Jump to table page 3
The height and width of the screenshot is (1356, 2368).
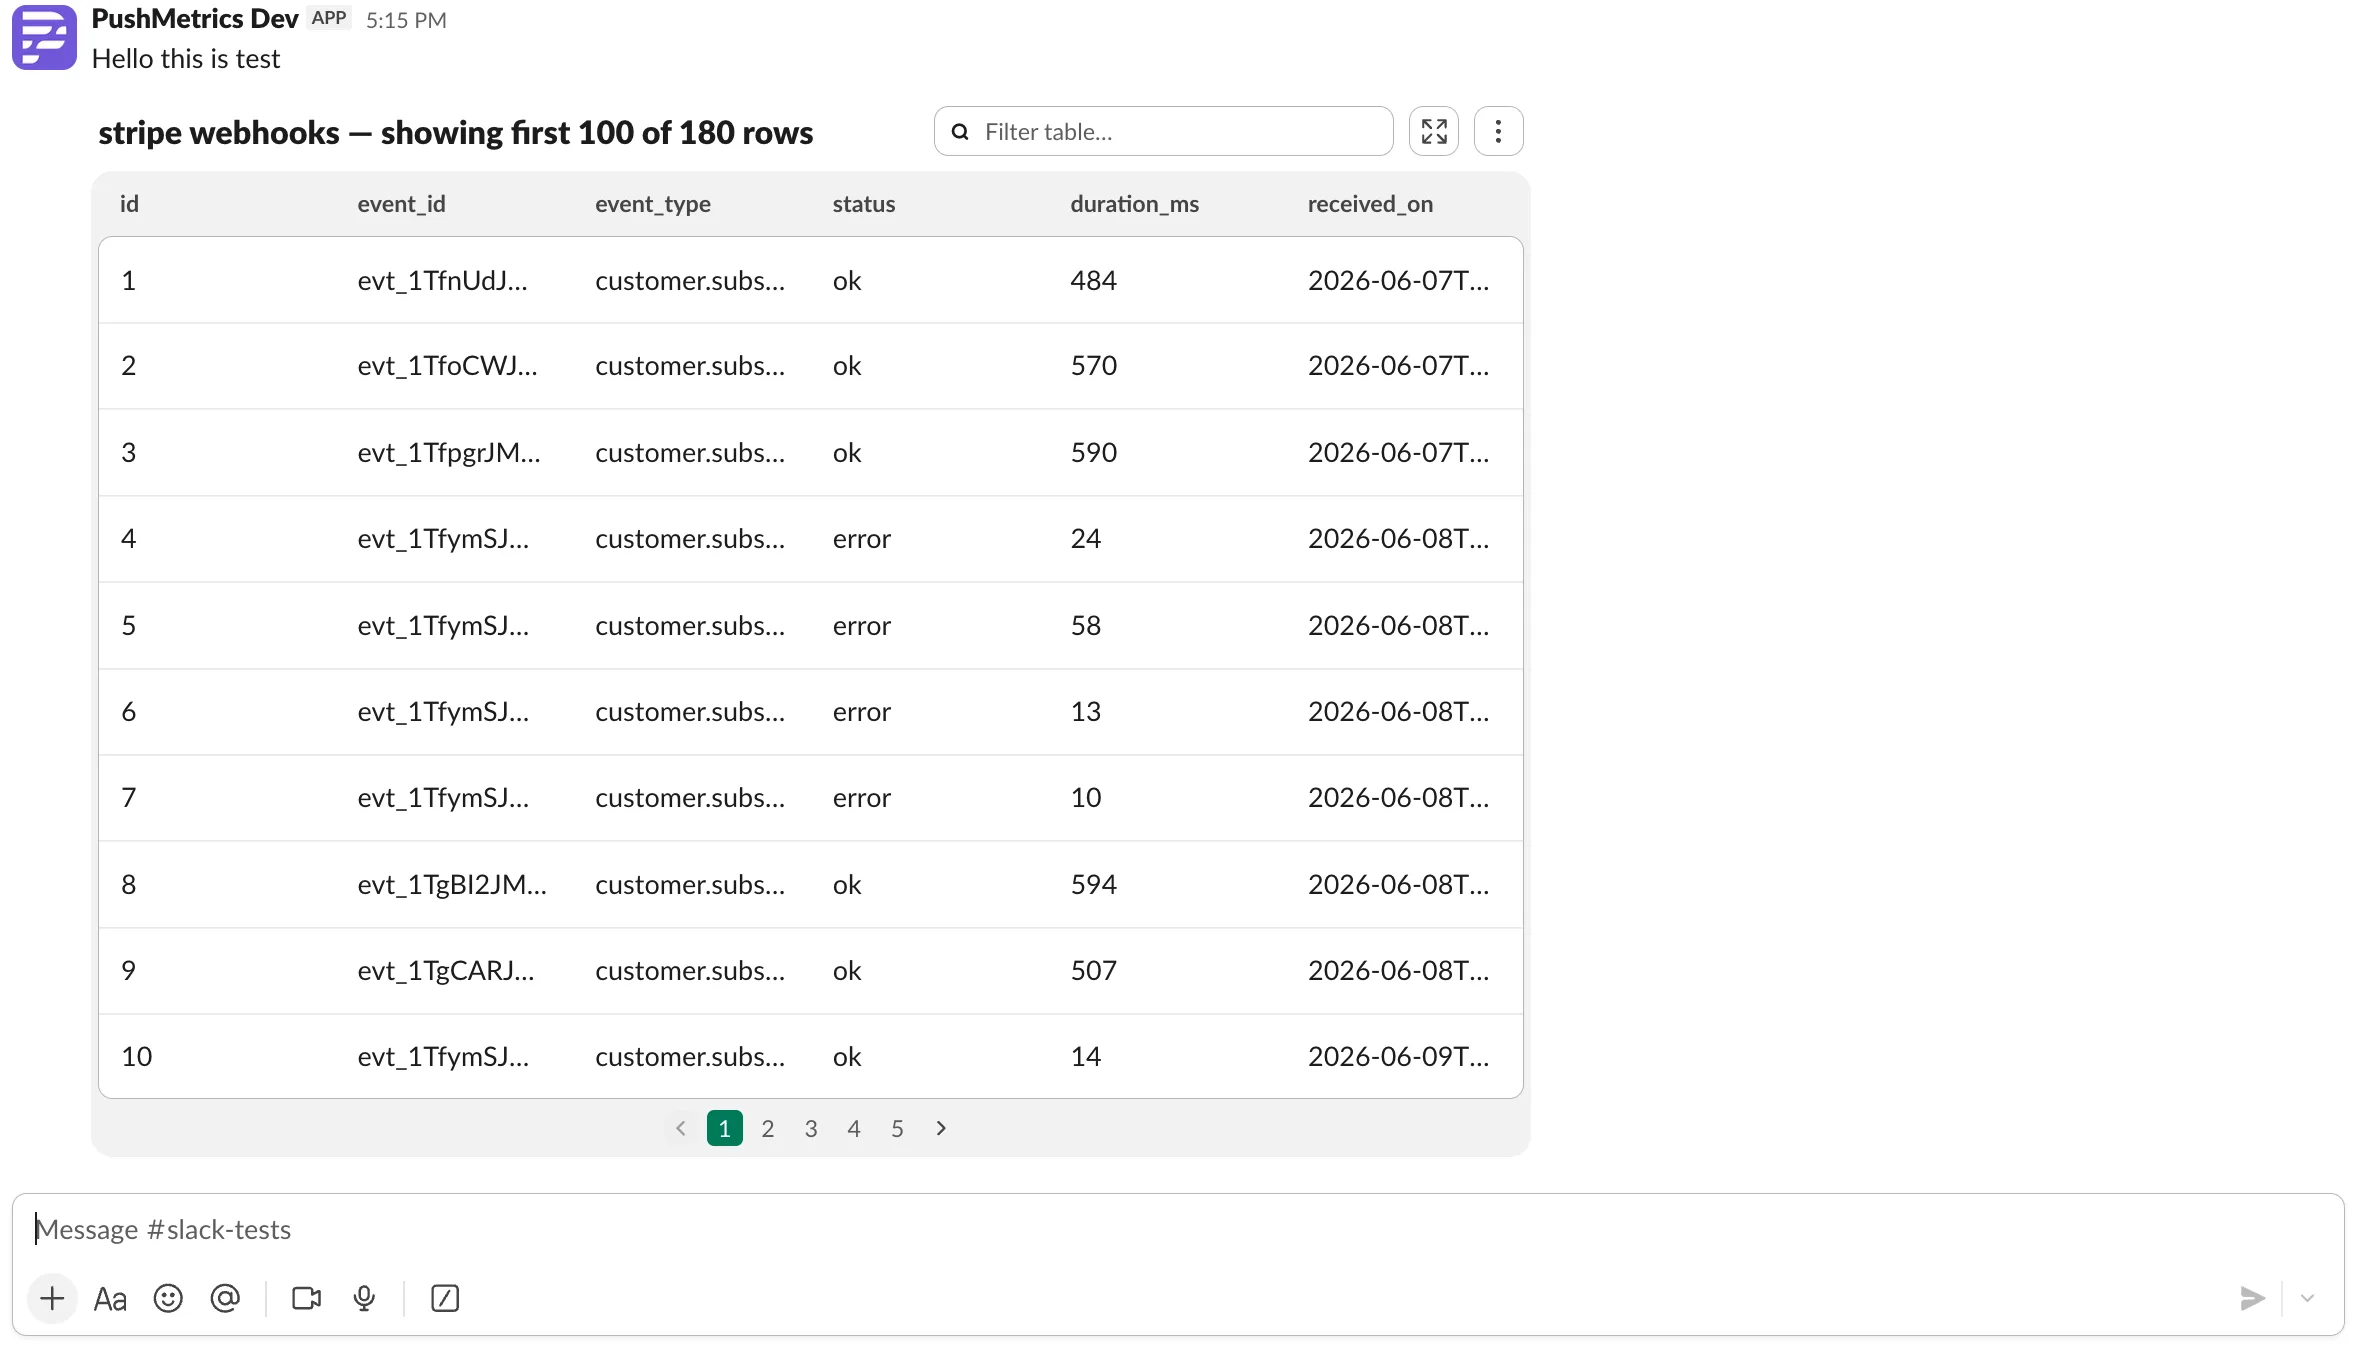tap(811, 1128)
